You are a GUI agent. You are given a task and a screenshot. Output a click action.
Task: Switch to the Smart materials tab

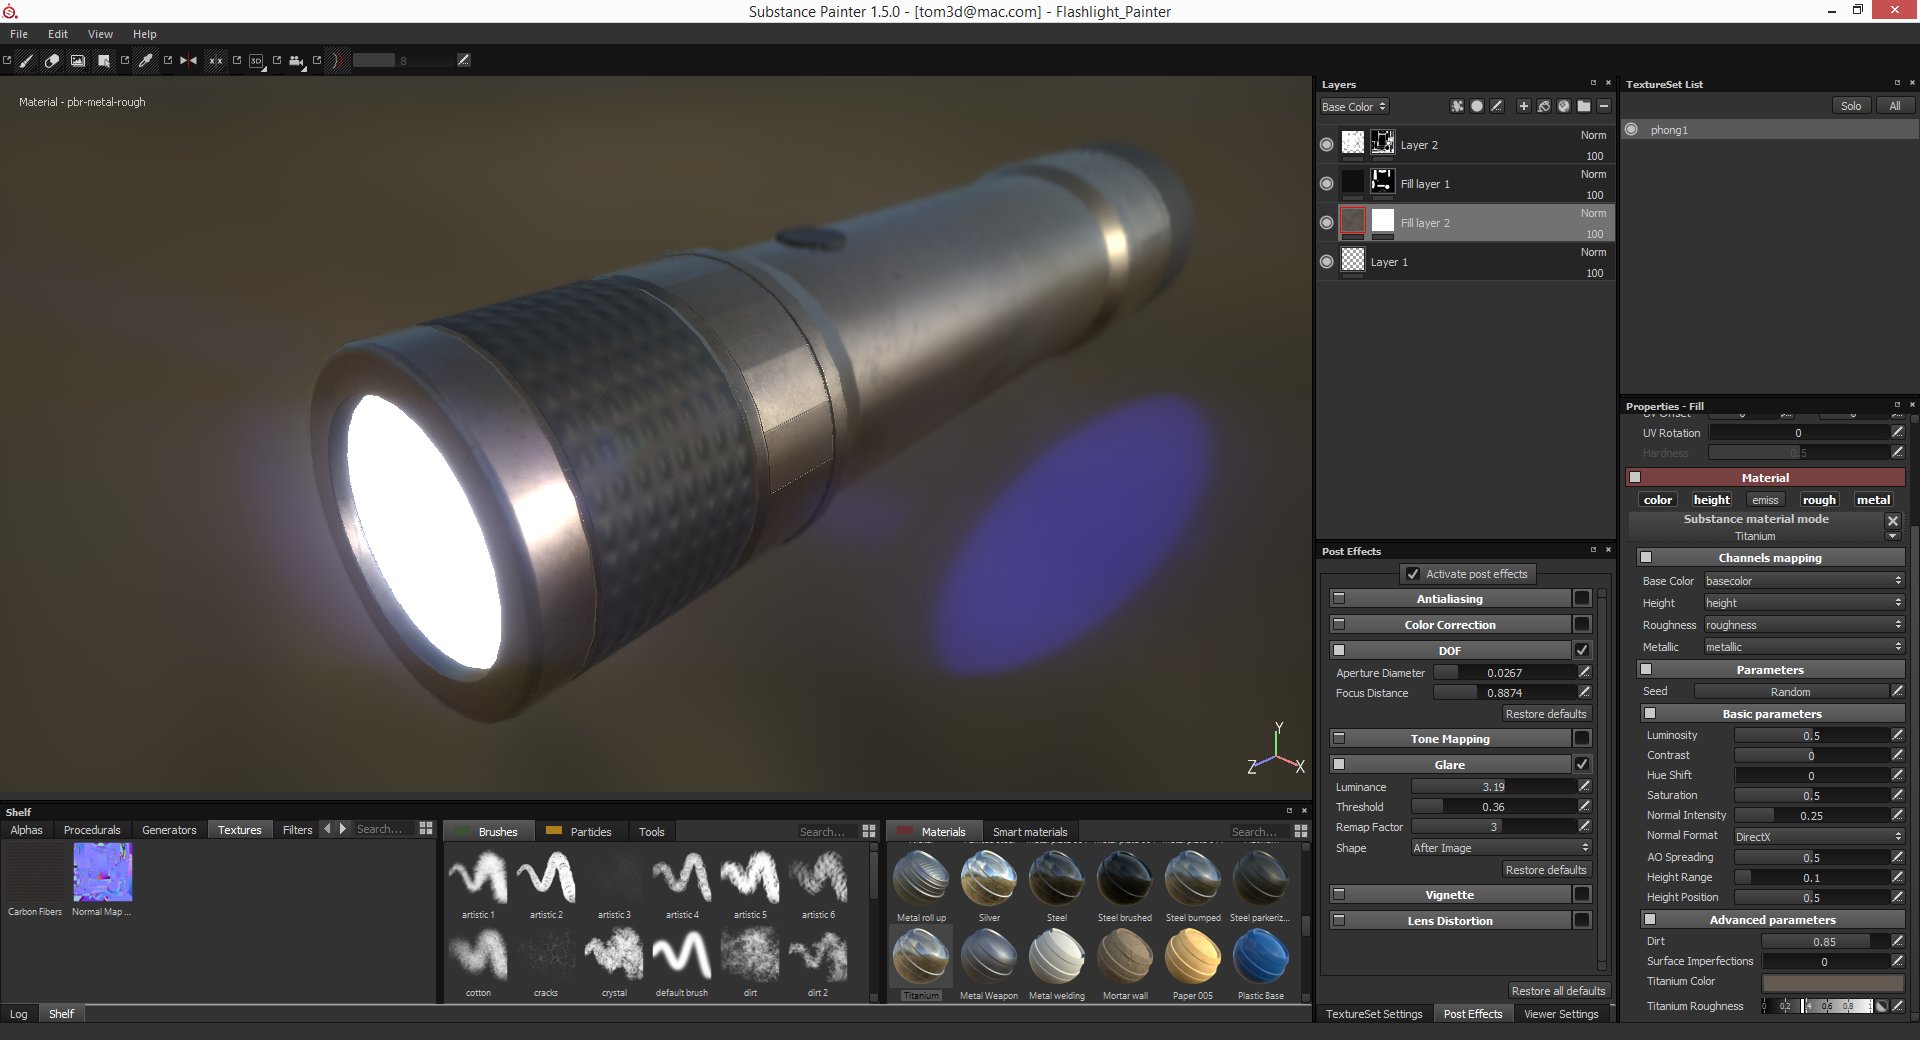tap(1030, 831)
